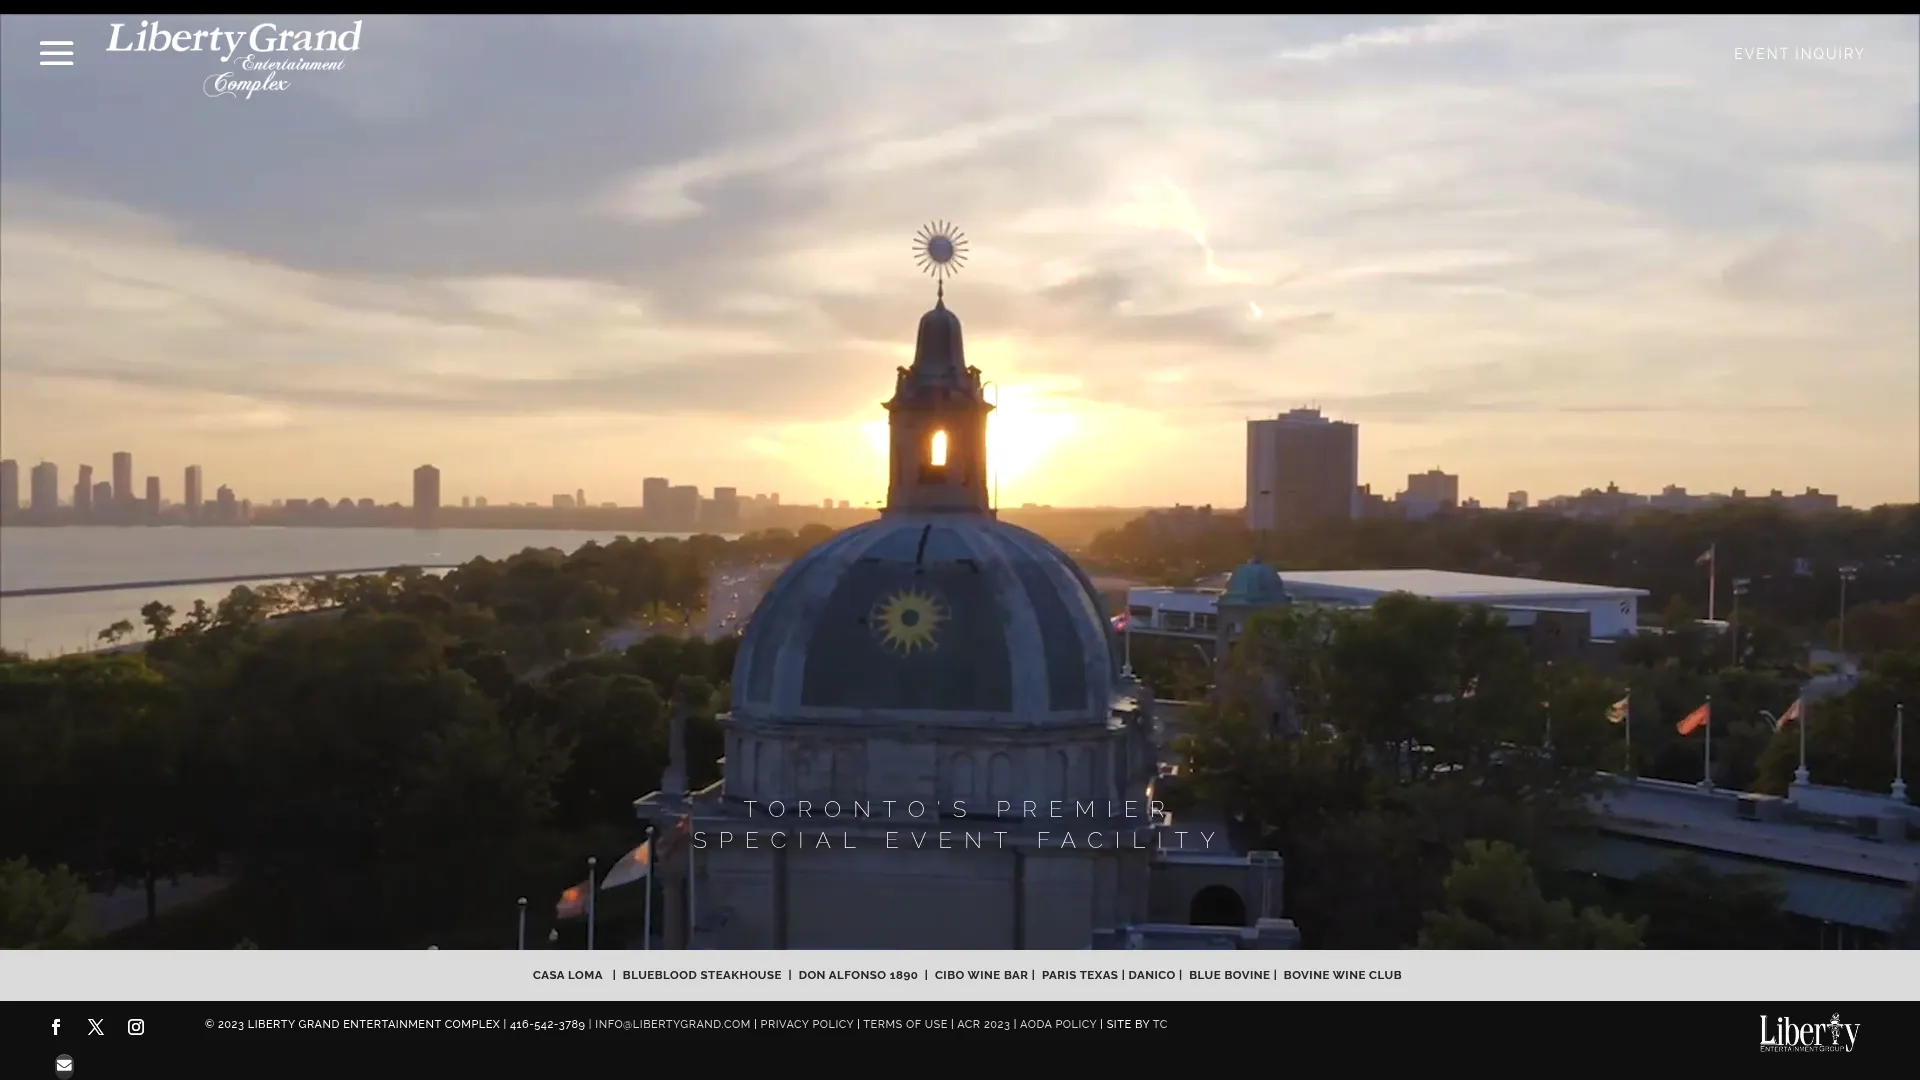This screenshot has height=1080, width=1920.
Task: Click the Liberty Entertainment Group logo
Action: coord(1808,1031)
